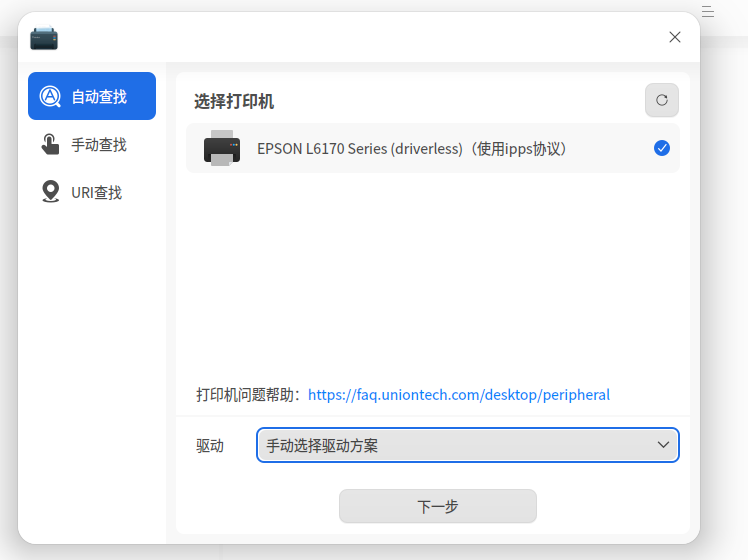Click the 驱动 label

[x=210, y=446]
